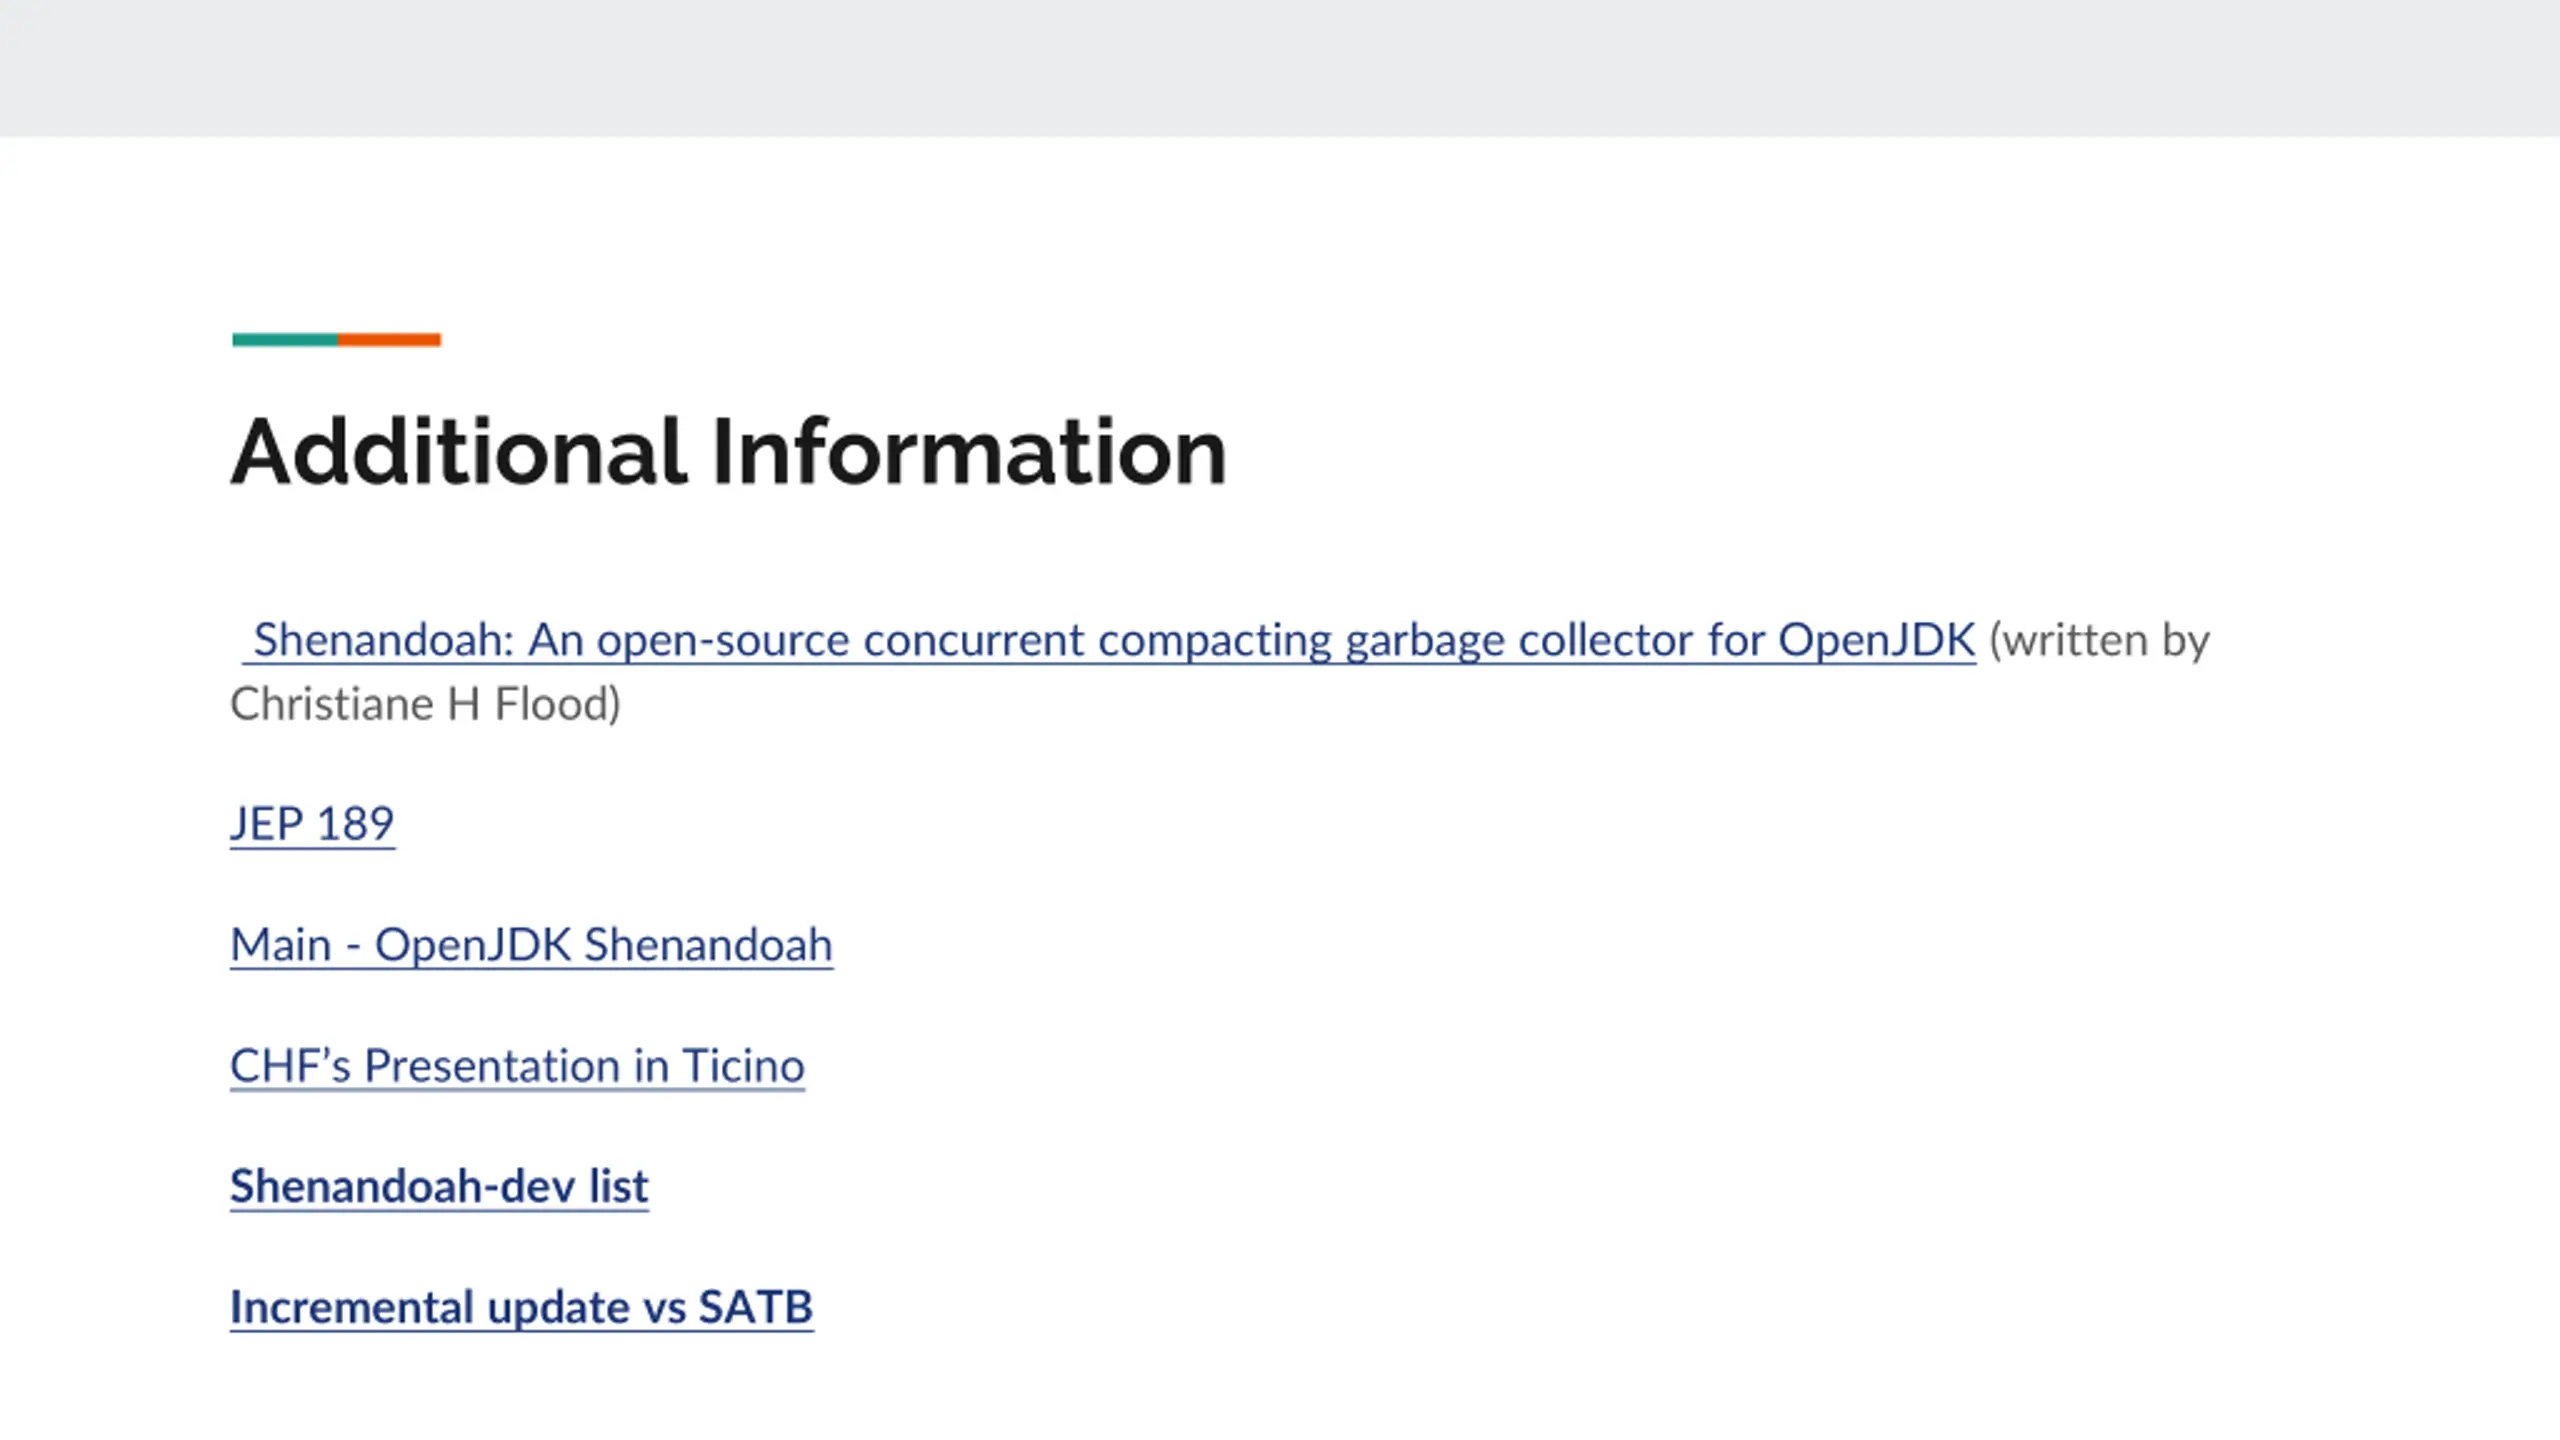The width and height of the screenshot is (2560, 1440).
Task: Click the word 'Ticino' in the presentation link
Action: 743,1066
